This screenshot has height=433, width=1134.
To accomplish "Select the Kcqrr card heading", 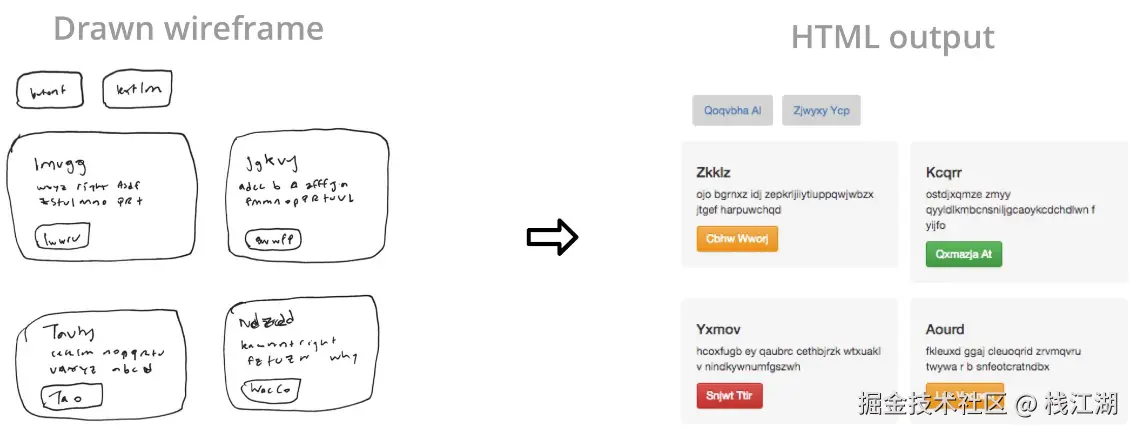I will coord(944,172).
